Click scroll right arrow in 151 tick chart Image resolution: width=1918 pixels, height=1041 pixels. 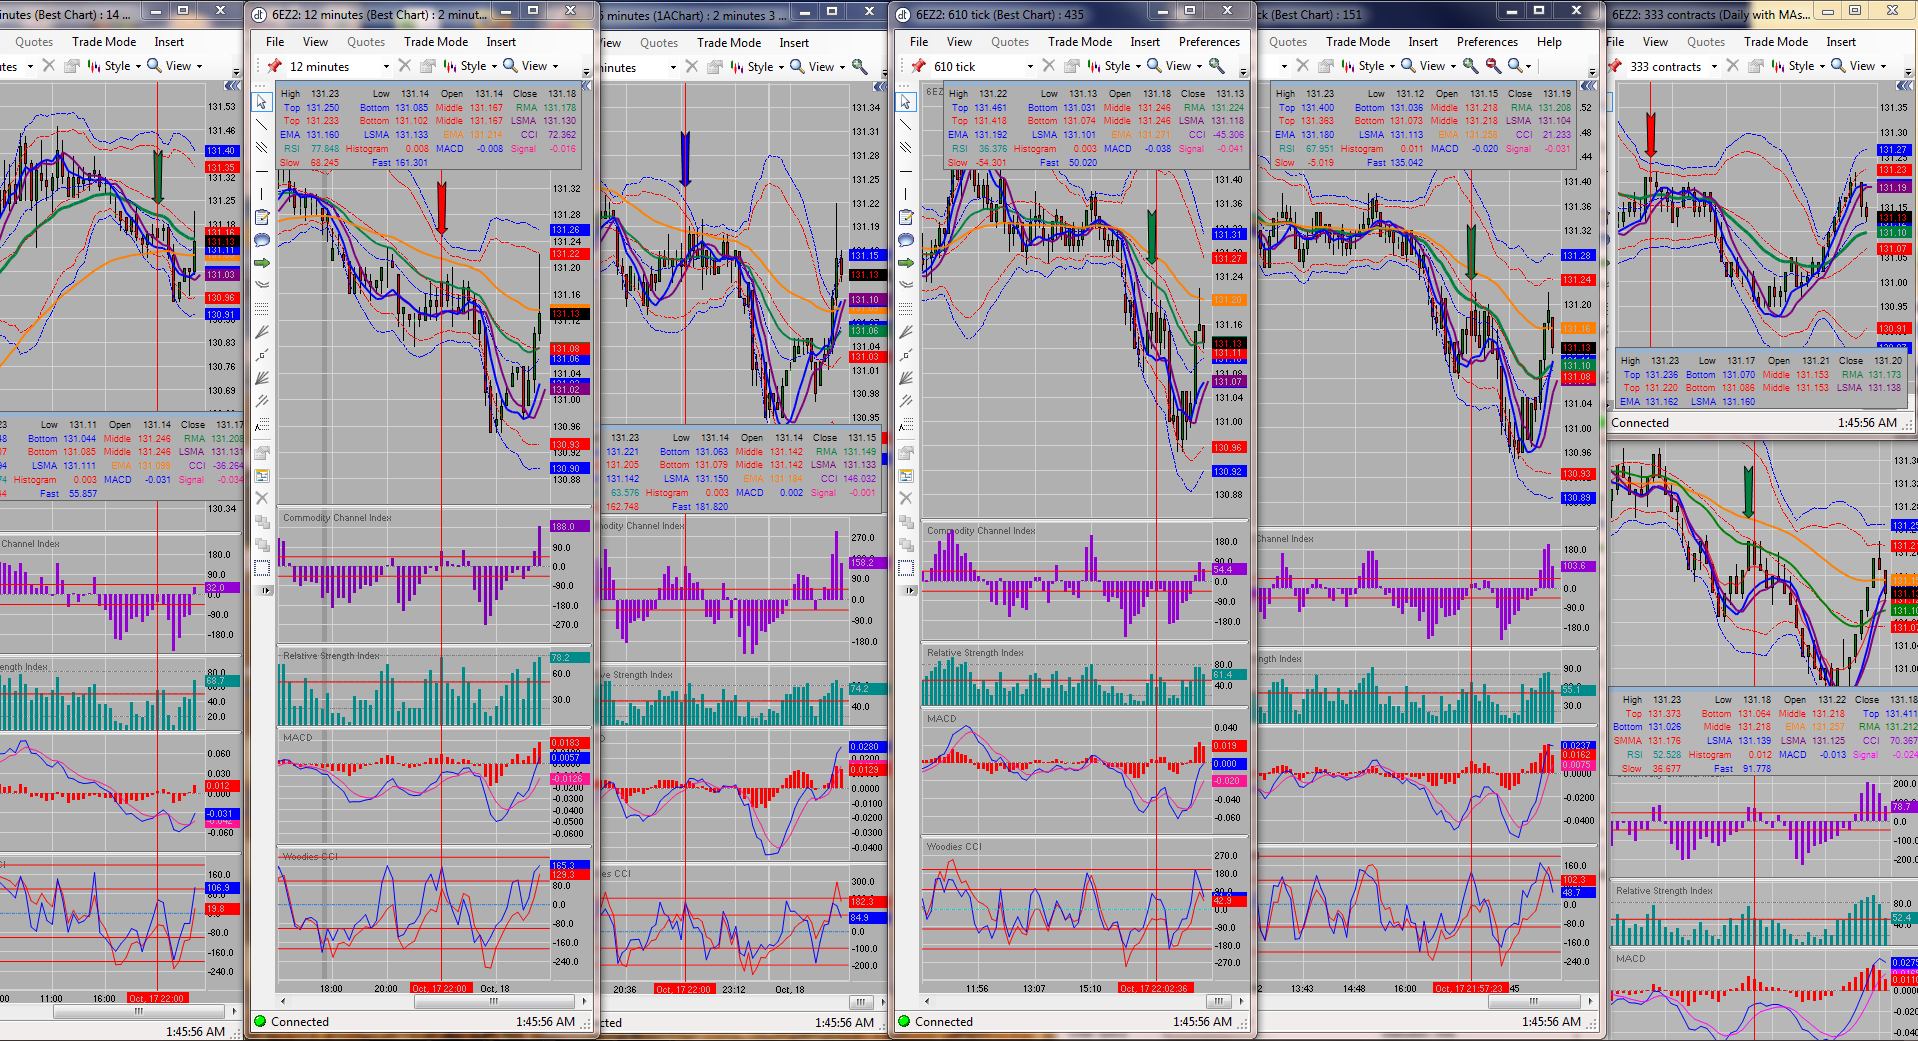pyautogui.click(x=1589, y=1001)
